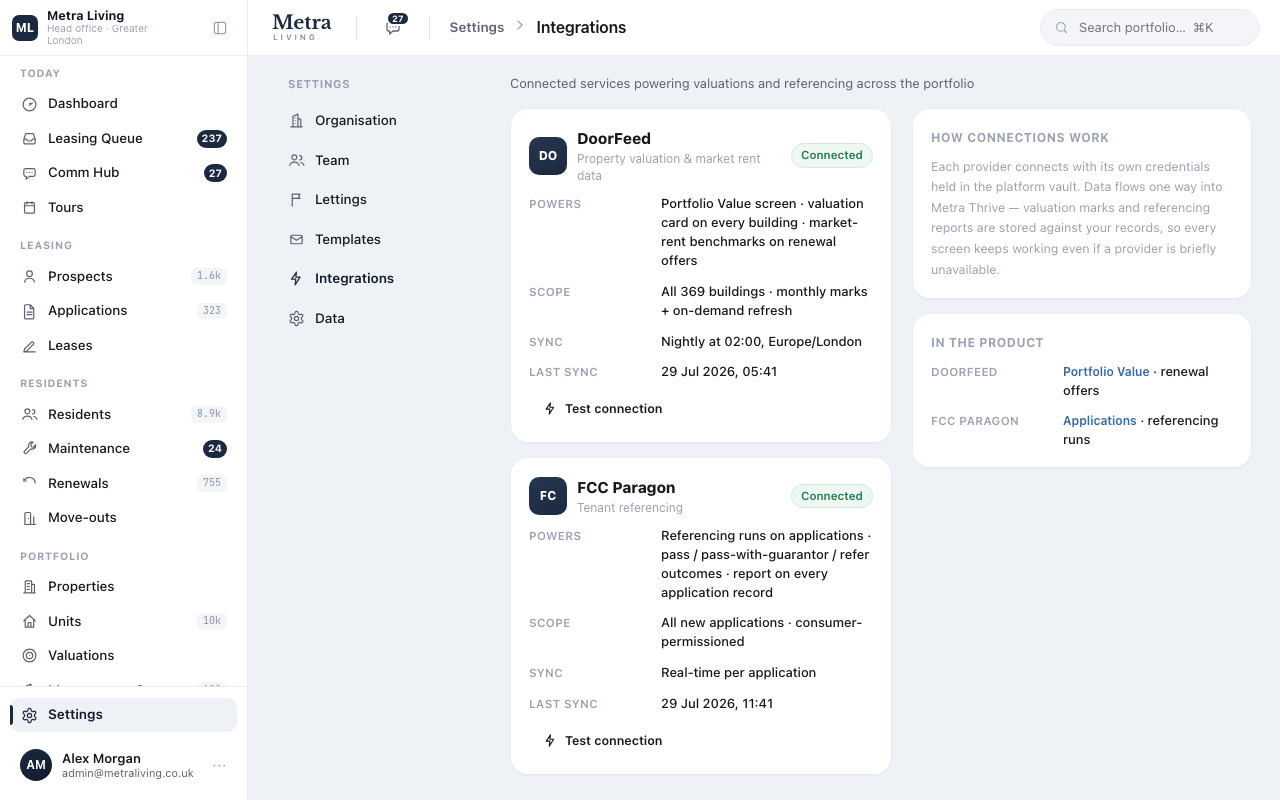1280x800 pixels.
Task: Click the Leasing Queue 237 badge
Action: pos(212,139)
